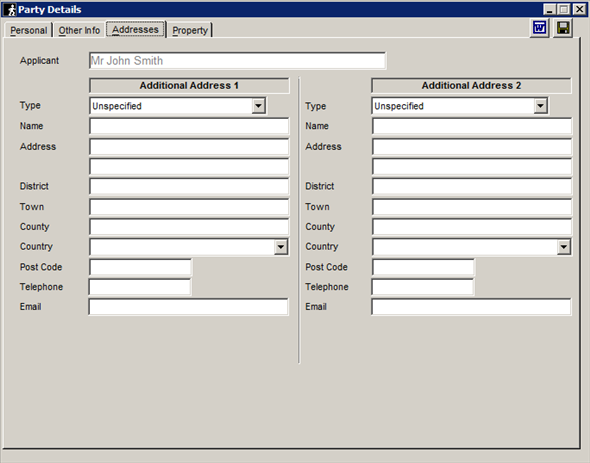Select the Addresses tab
This screenshot has height=463, width=590.
click(x=135, y=29)
